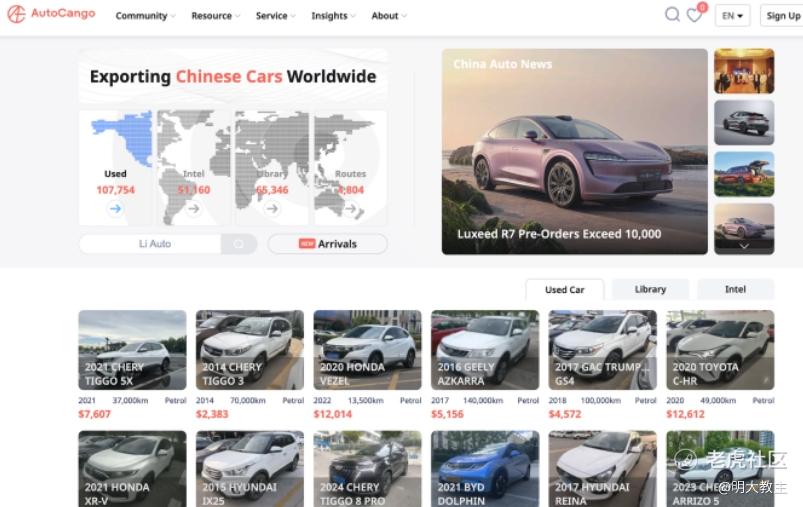Open the 2021 Chery Tiggo 5X listing

click(132, 350)
